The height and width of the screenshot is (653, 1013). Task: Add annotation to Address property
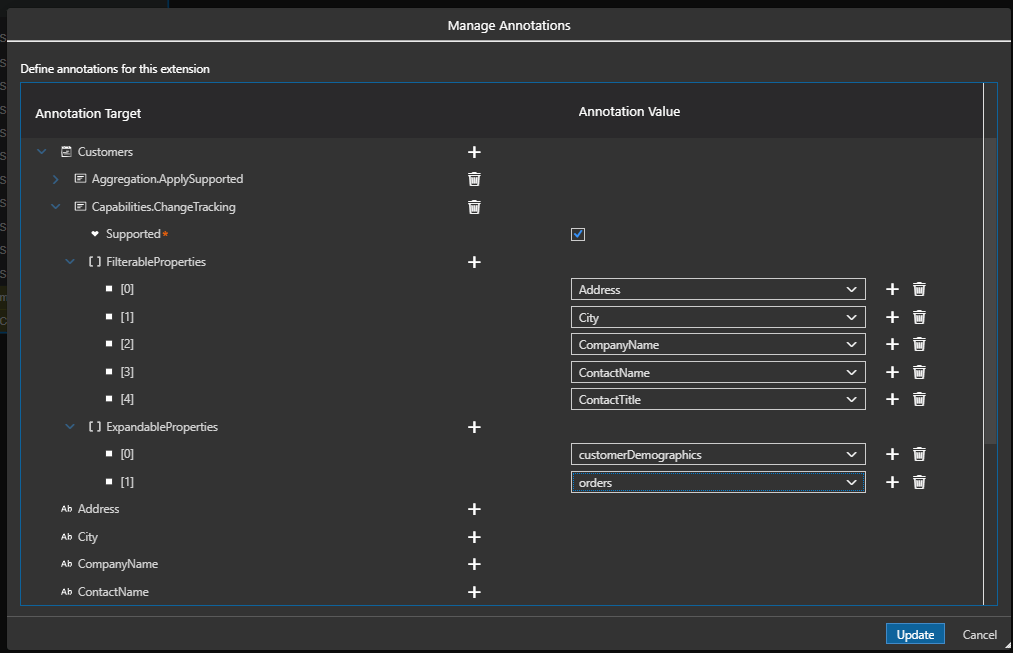pyautogui.click(x=474, y=509)
